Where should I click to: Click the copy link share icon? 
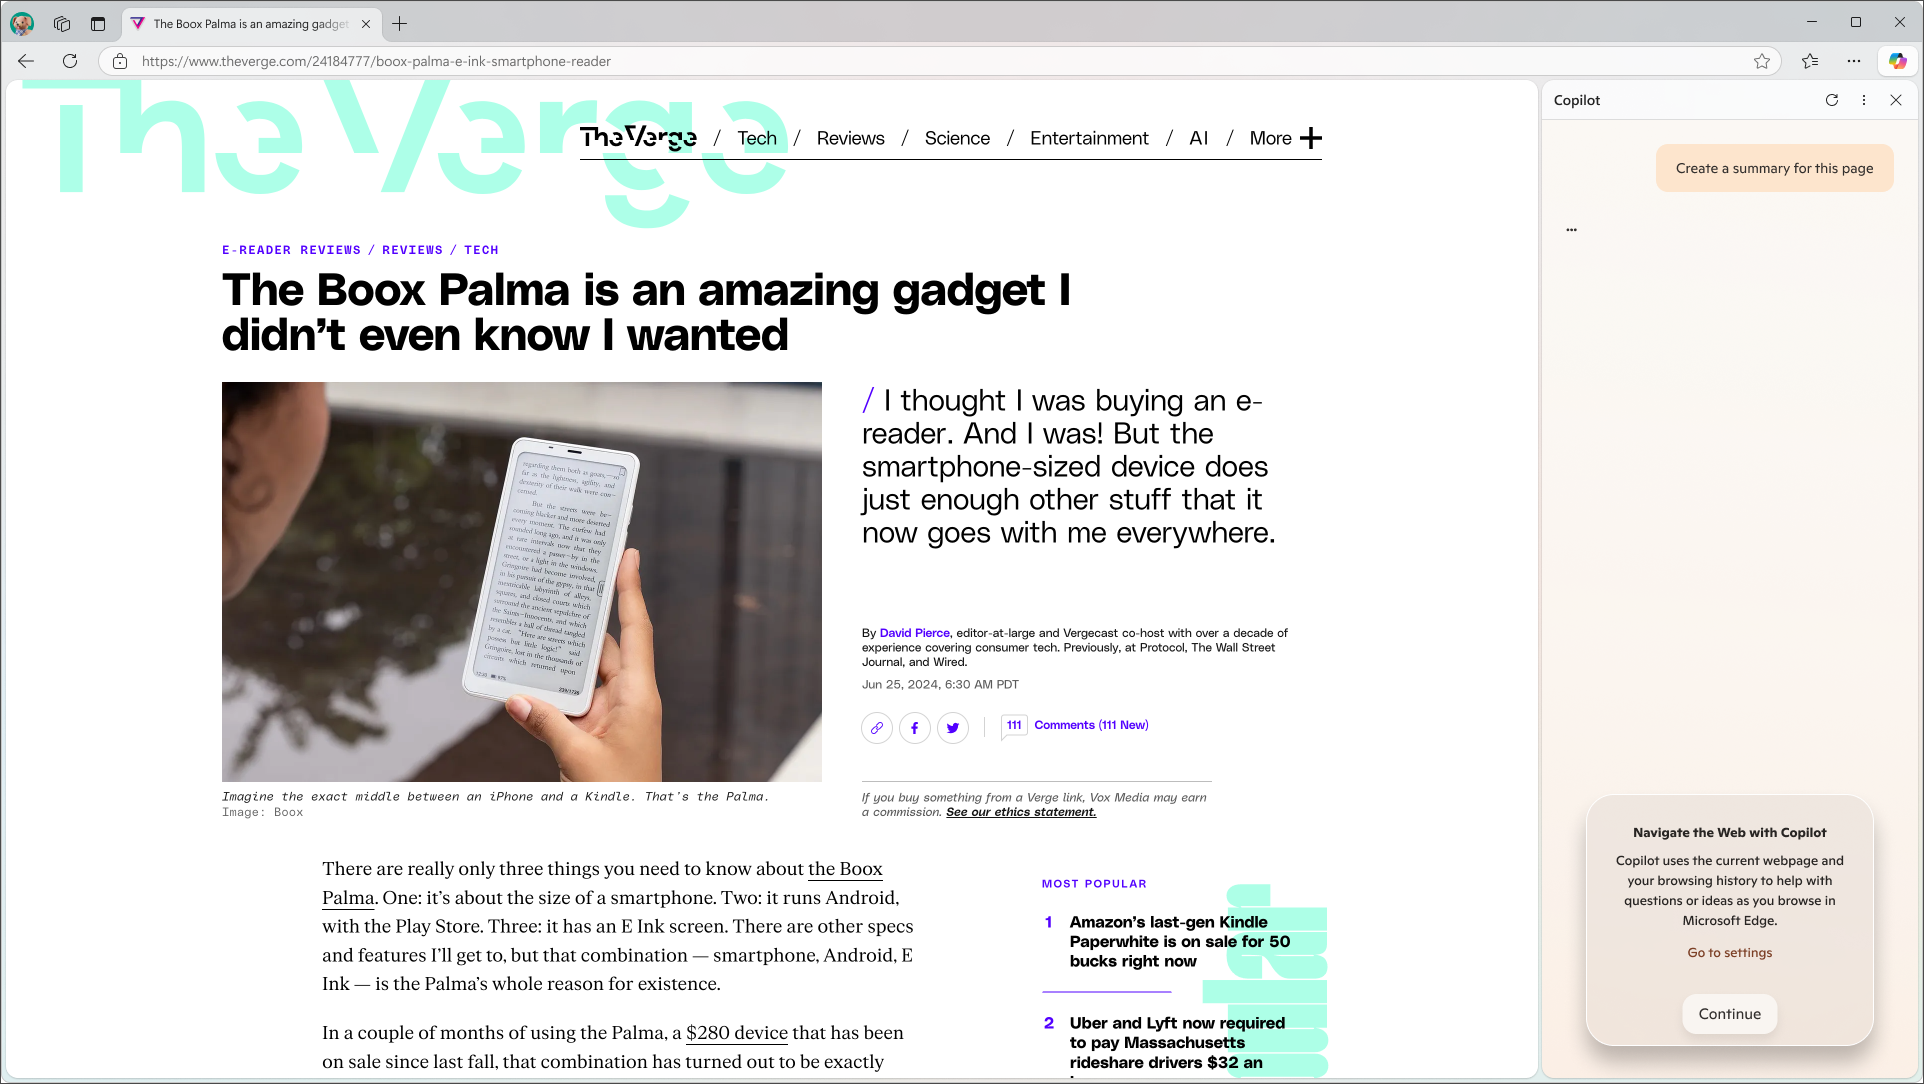pyautogui.click(x=876, y=727)
